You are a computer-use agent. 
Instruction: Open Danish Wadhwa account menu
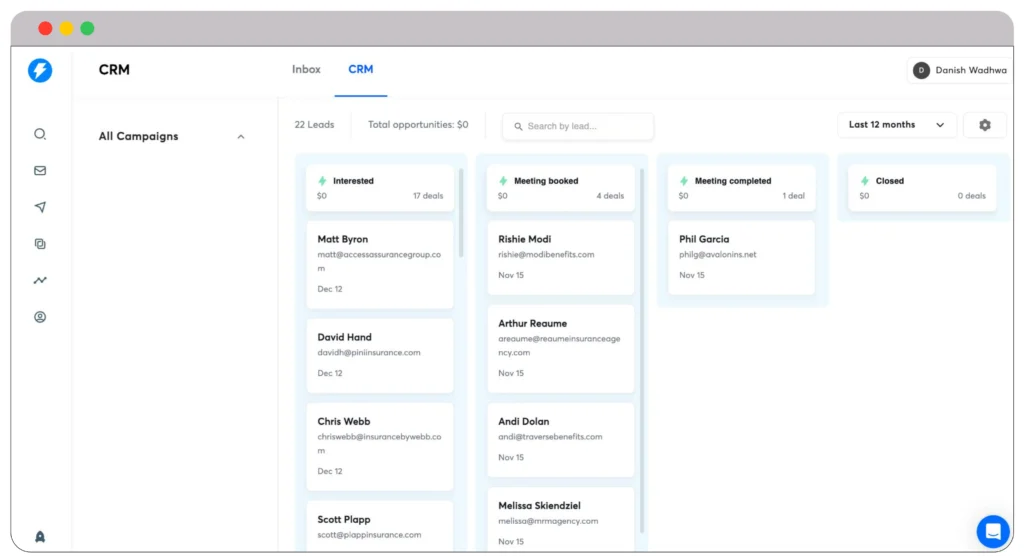960,70
